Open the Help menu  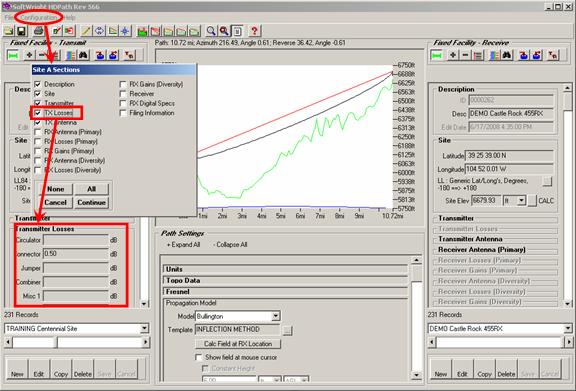[x=70, y=17]
